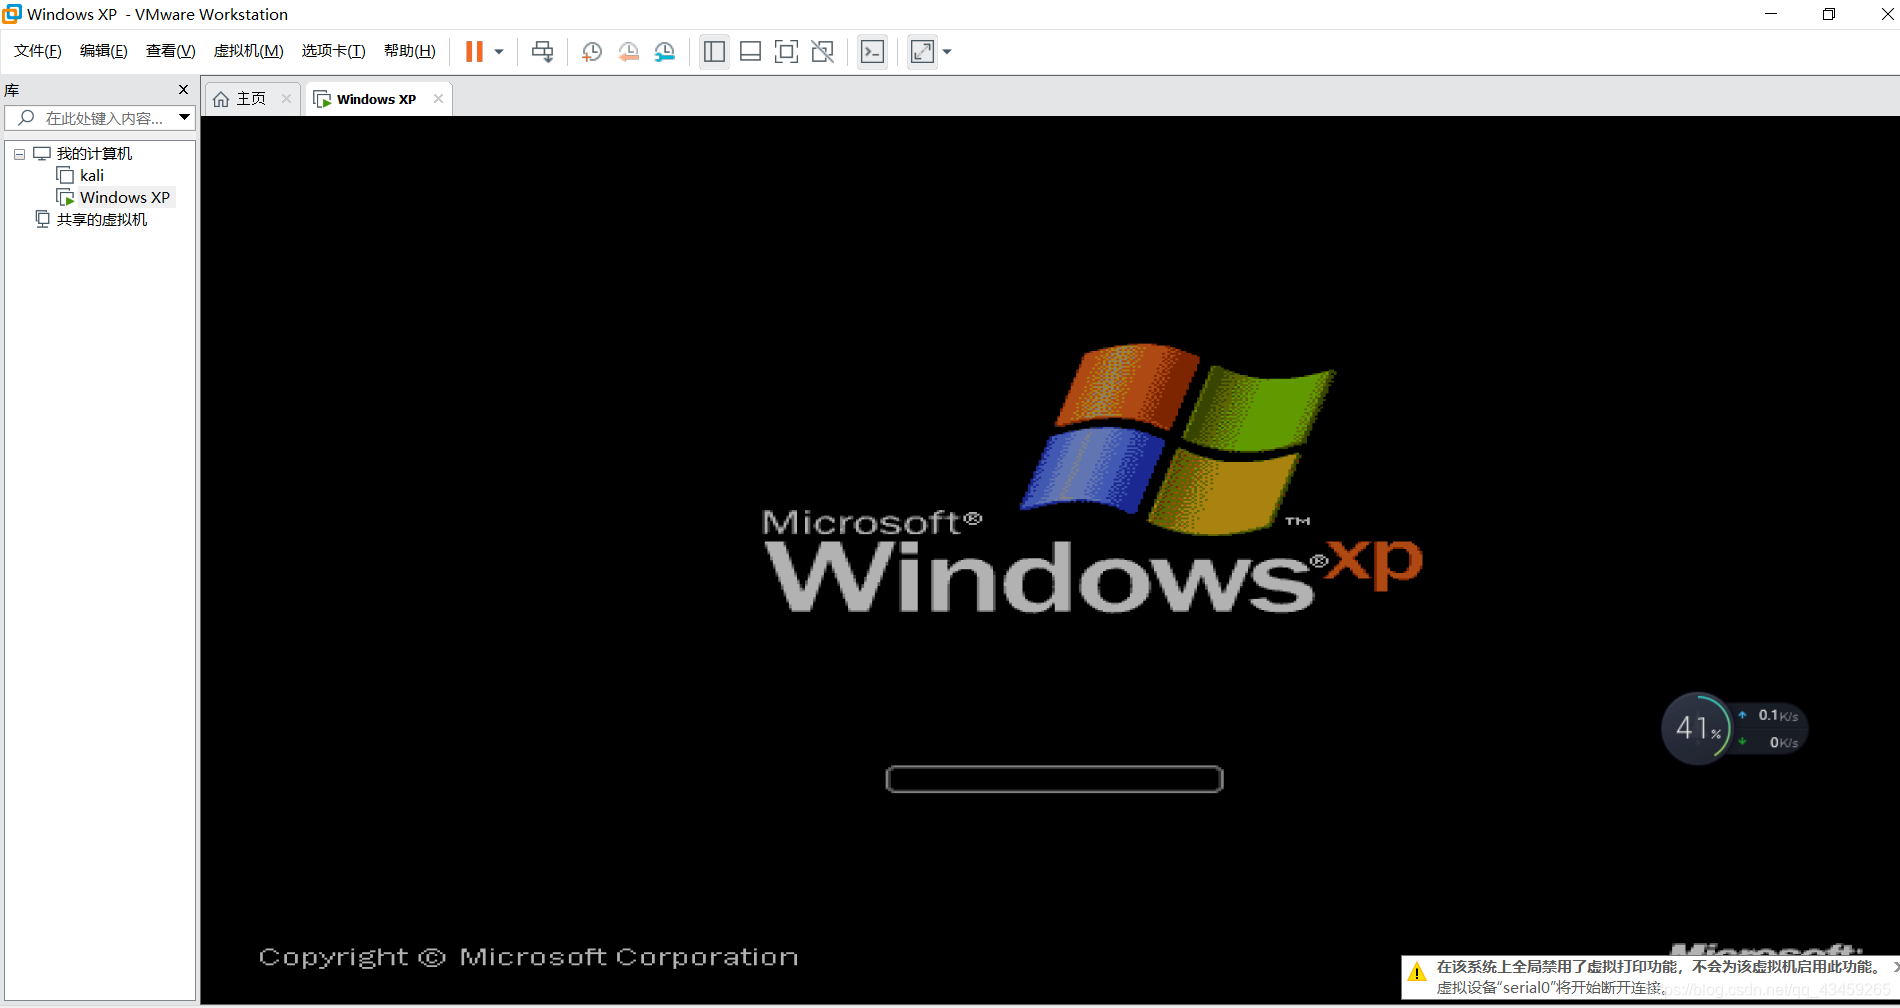The width and height of the screenshot is (1900, 1008).
Task: Close the 库 library panel
Action: pos(183,90)
